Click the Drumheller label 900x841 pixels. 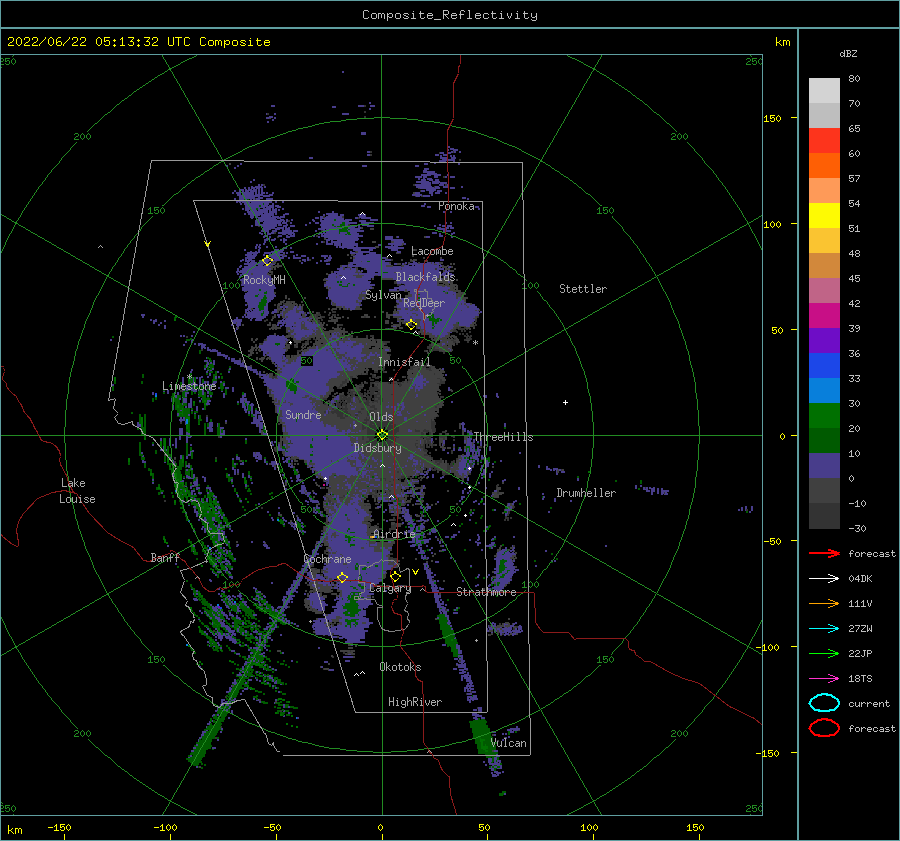586,493
